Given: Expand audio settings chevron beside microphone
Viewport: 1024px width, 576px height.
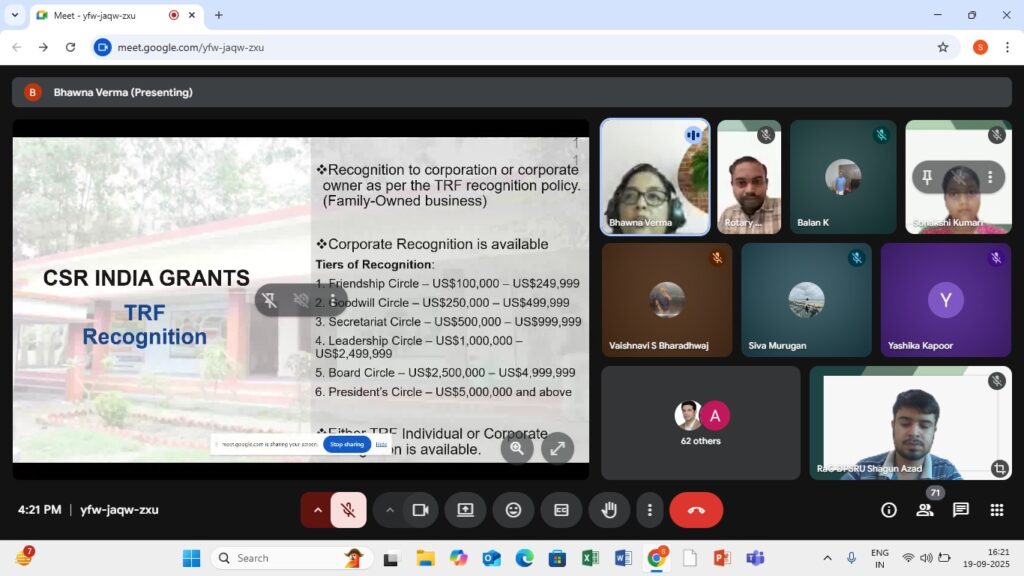Looking at the screenshot, I should tap(318, 510).
